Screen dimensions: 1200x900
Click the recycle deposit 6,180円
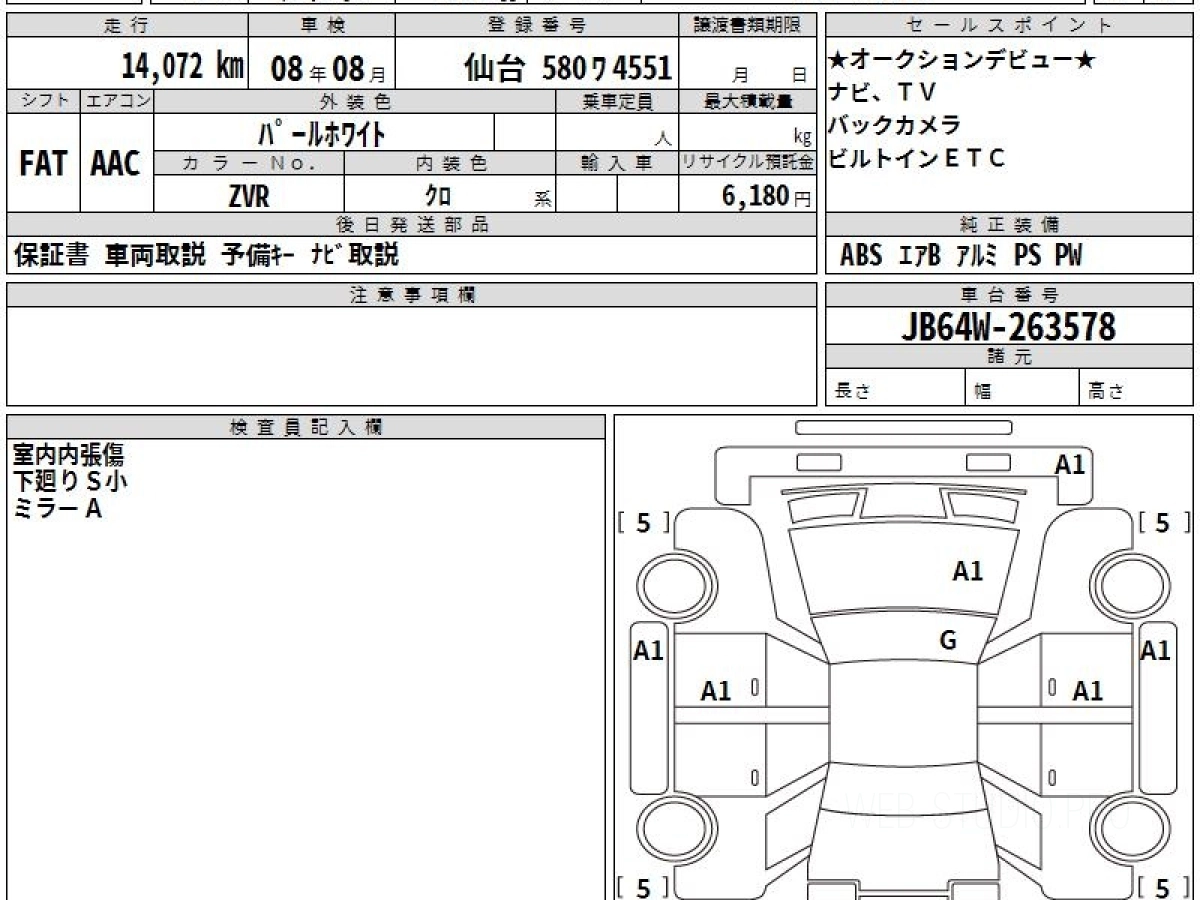(x=767, y=196)
